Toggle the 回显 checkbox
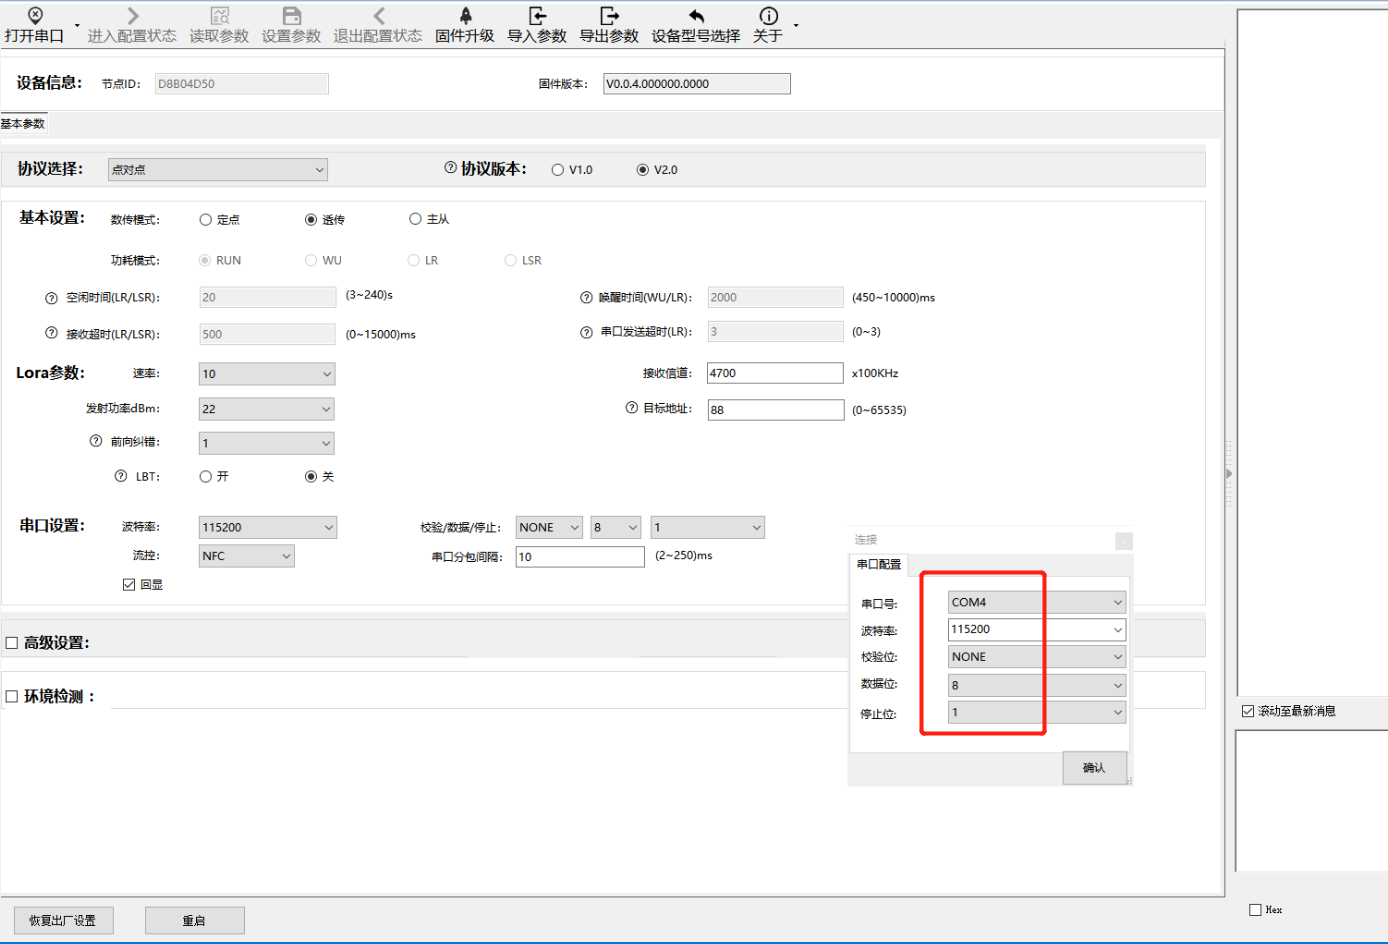Viewport: 1388px width, 944px height. click(x=129, y=585)
